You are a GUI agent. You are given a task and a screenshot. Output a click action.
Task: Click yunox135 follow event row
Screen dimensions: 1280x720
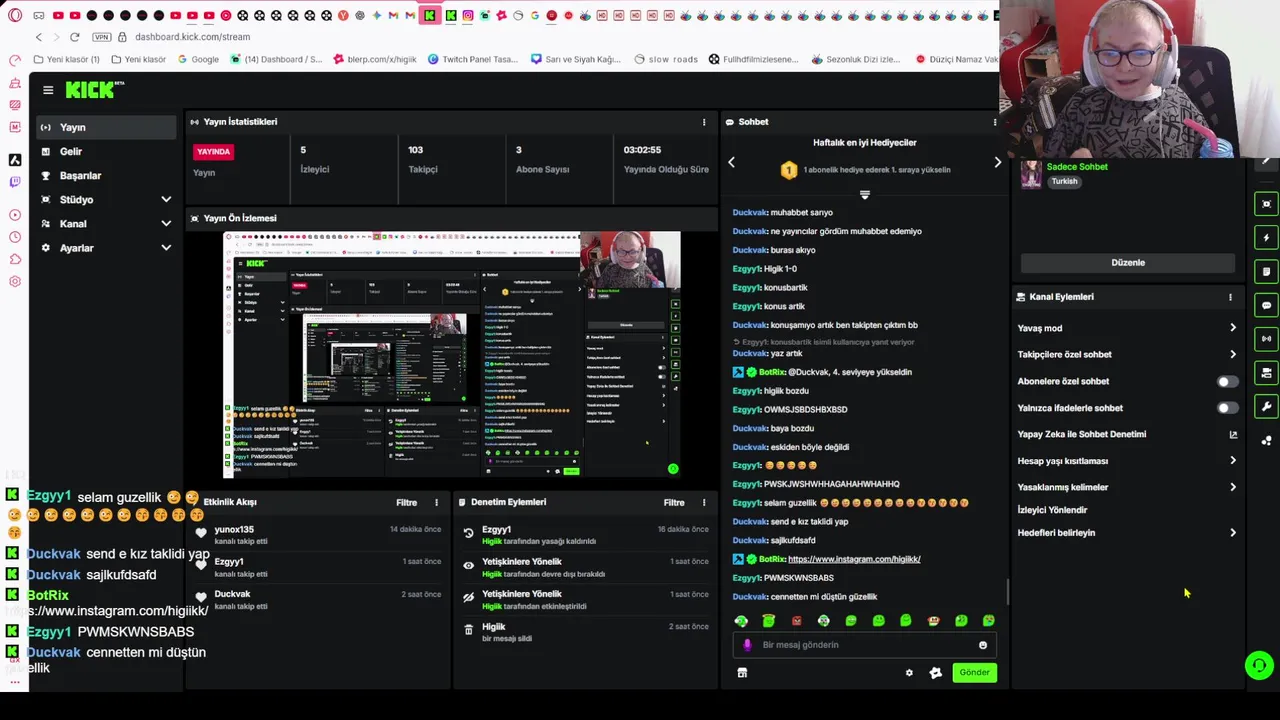pyautogui.click(x=318, y=536)
